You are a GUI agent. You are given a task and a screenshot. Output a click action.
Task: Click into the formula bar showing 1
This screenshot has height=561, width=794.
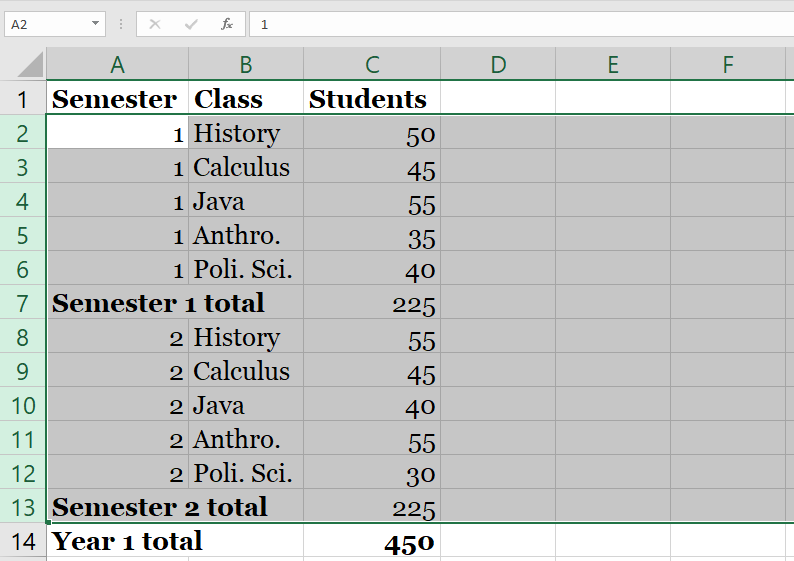(x=522, y=24)
